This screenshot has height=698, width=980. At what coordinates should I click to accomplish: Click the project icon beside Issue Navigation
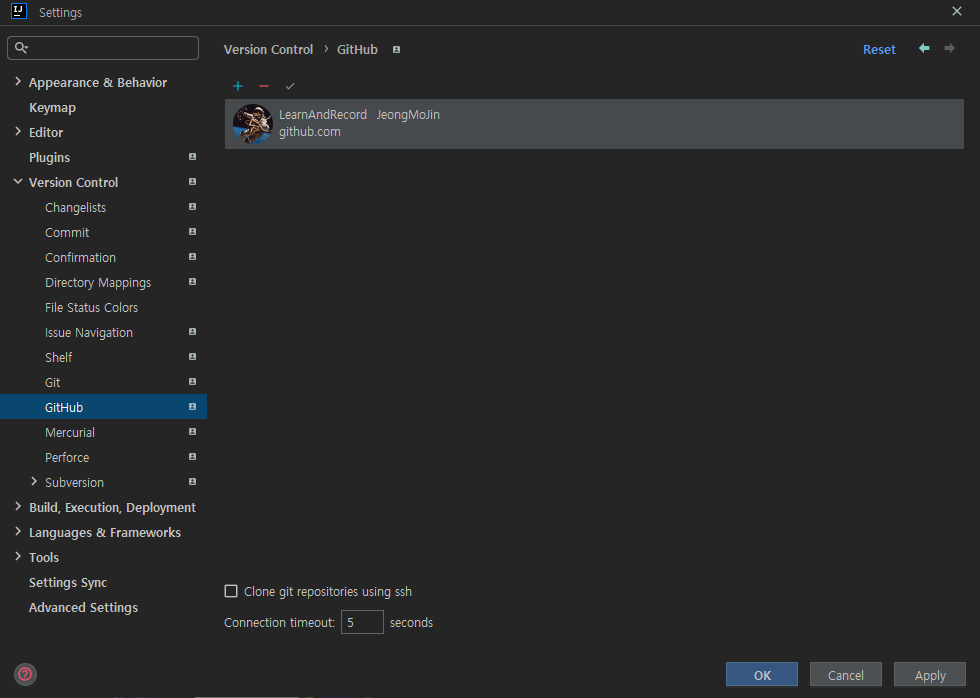[192, 332]
